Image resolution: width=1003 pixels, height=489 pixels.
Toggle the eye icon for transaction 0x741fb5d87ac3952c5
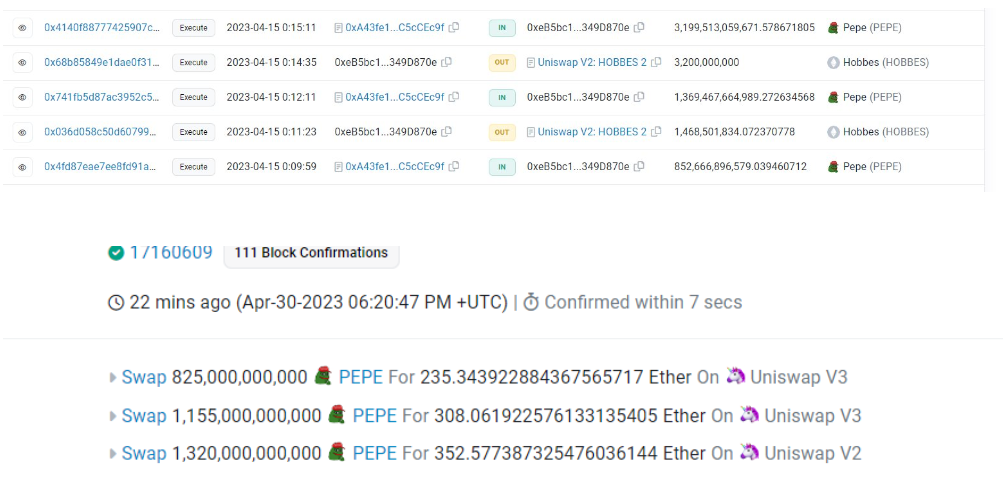21,97
